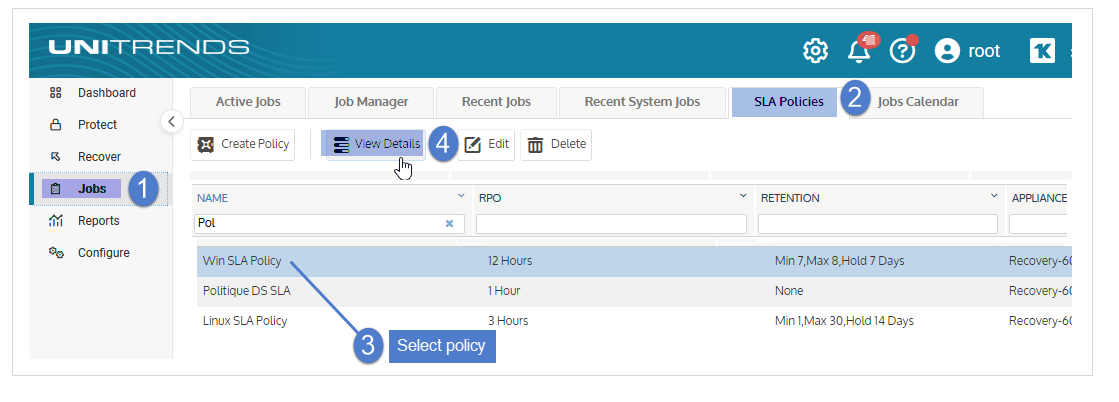Select the Linux SLA Policy row
1119x402 pixels.
point(634,321)
